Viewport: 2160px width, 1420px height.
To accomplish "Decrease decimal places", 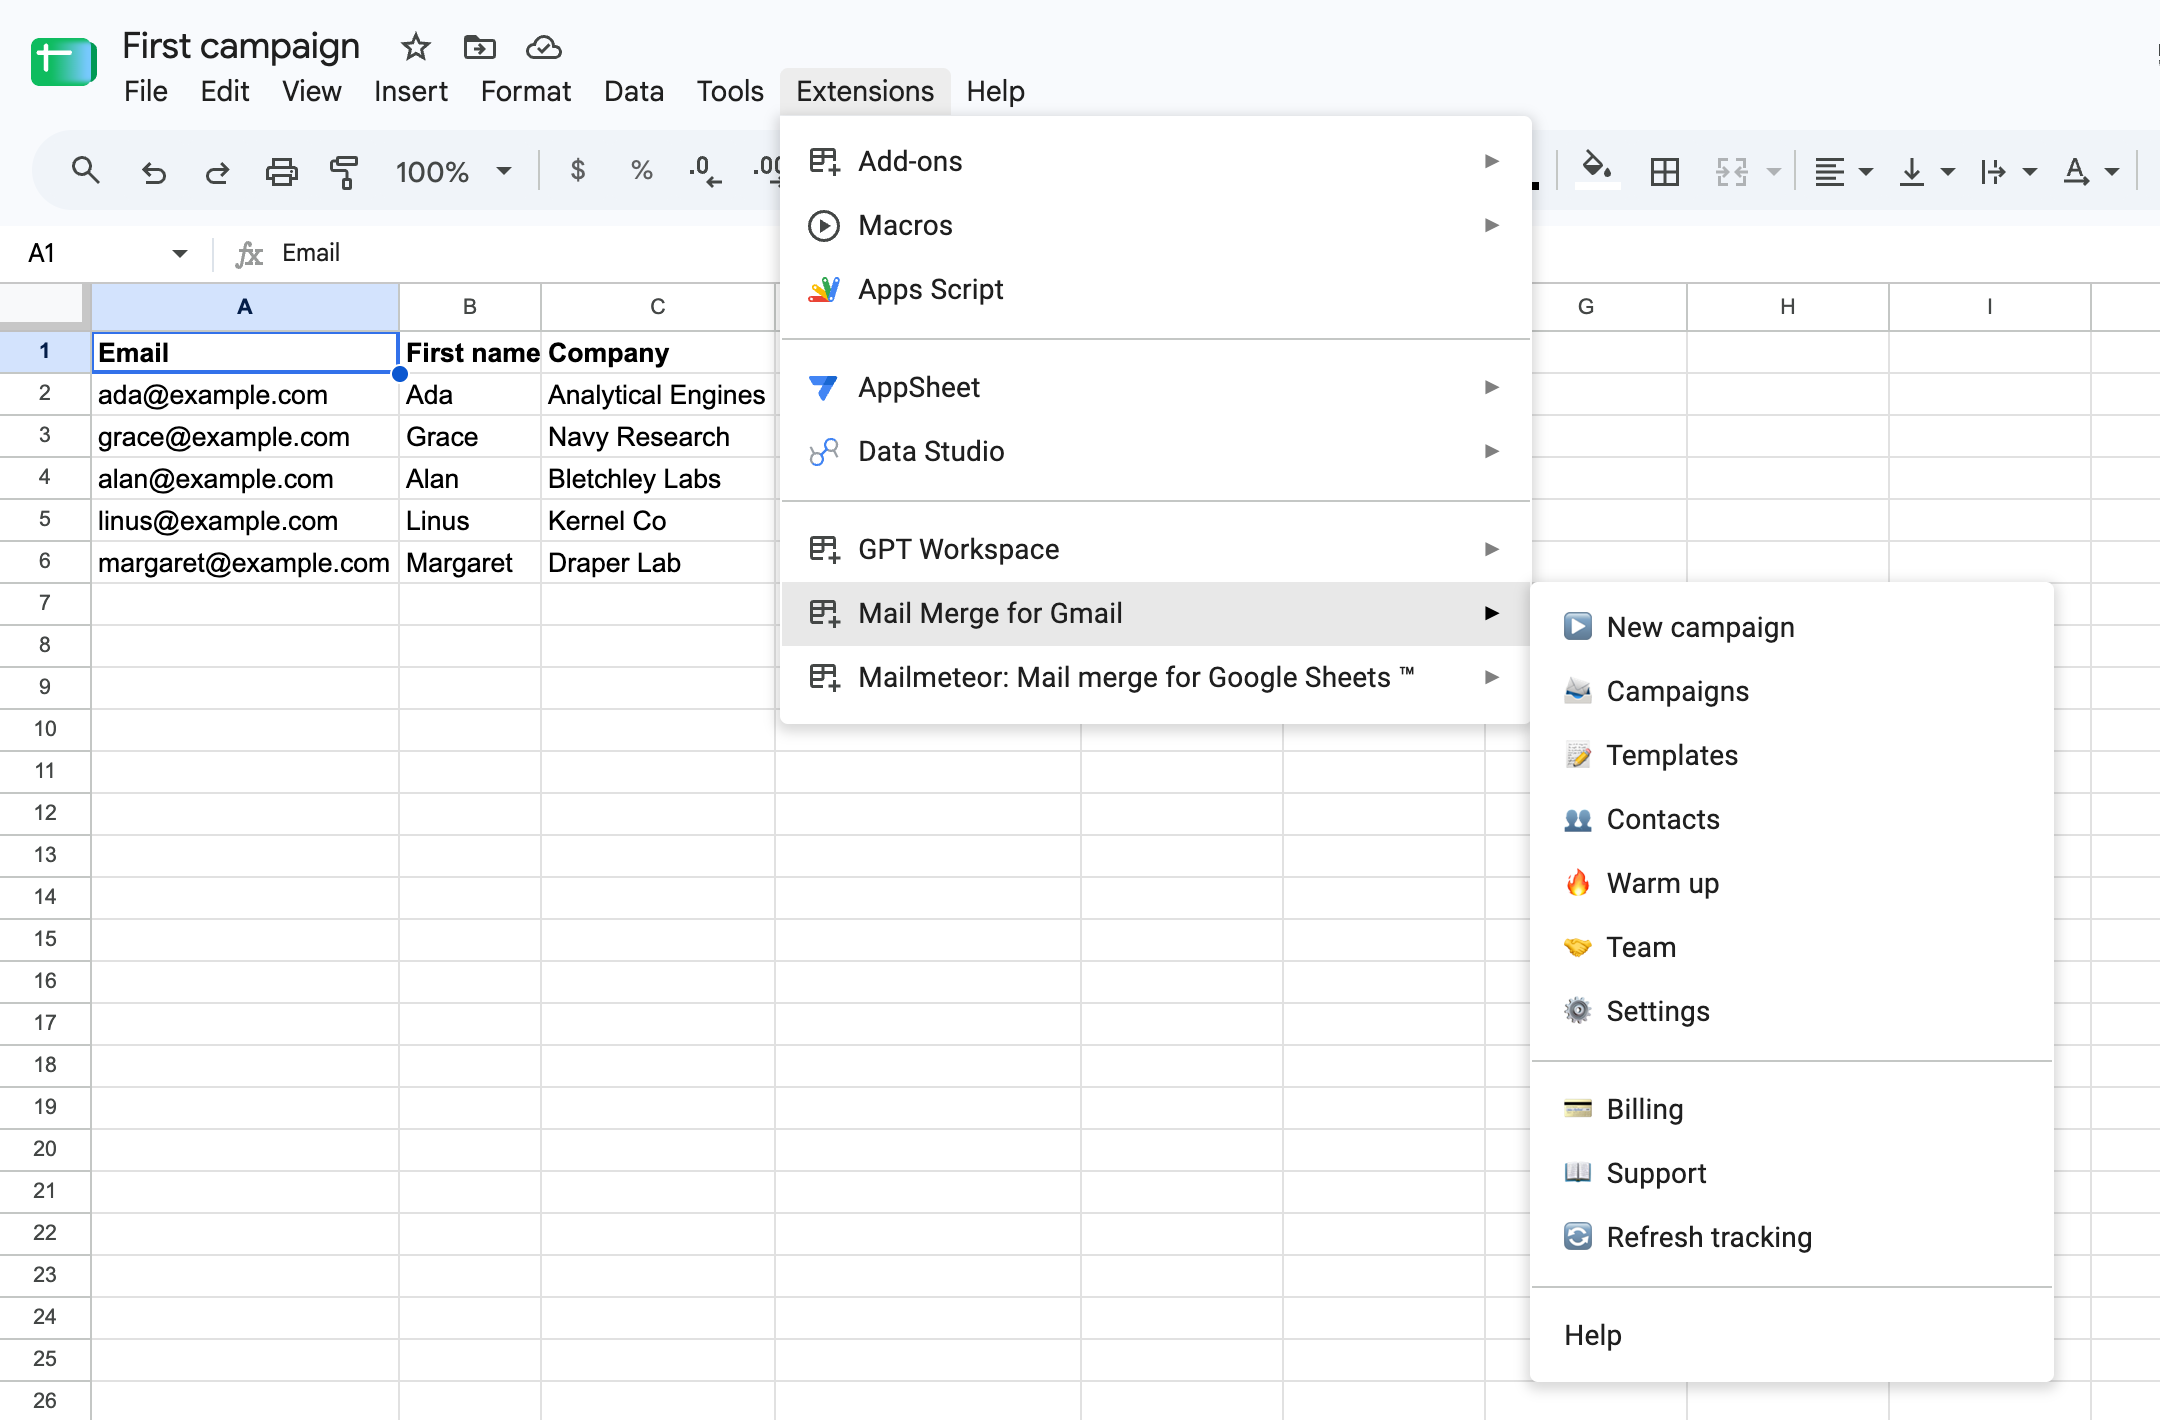I will 705,171.
